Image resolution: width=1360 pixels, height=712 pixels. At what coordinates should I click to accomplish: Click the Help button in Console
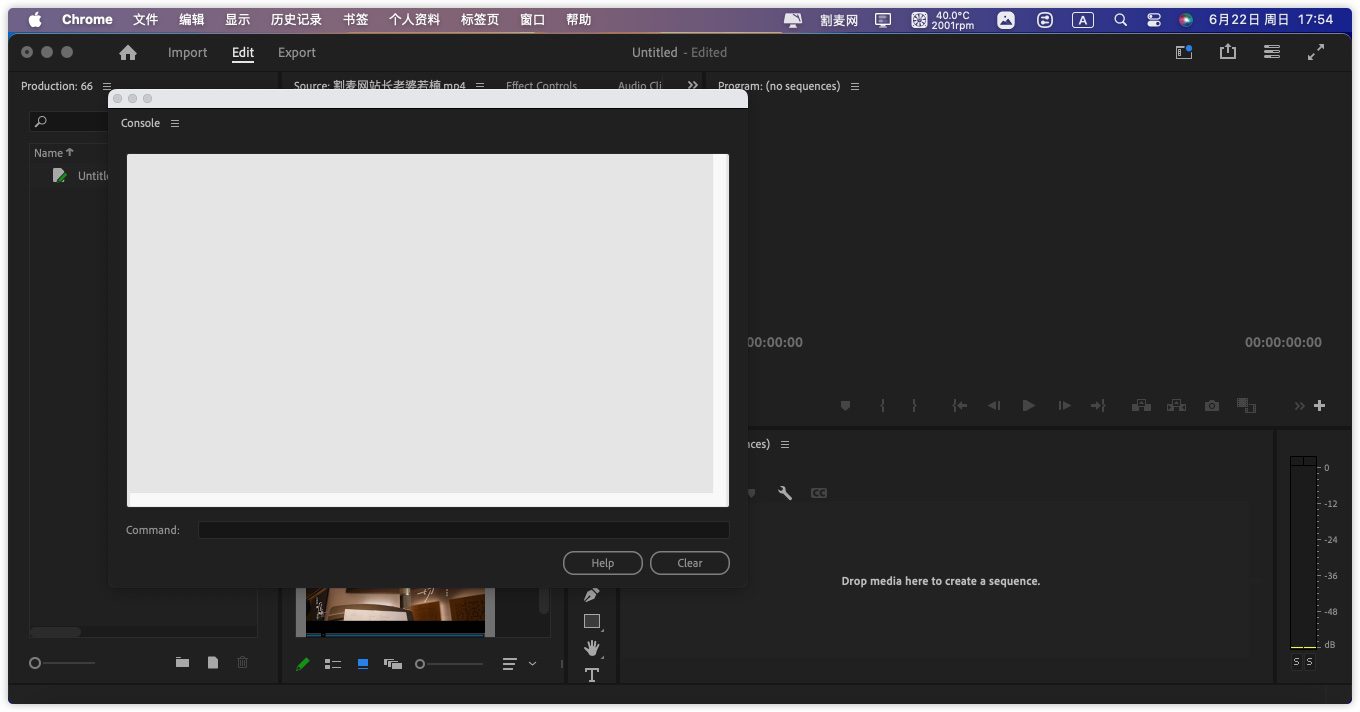tap(602, 563)
